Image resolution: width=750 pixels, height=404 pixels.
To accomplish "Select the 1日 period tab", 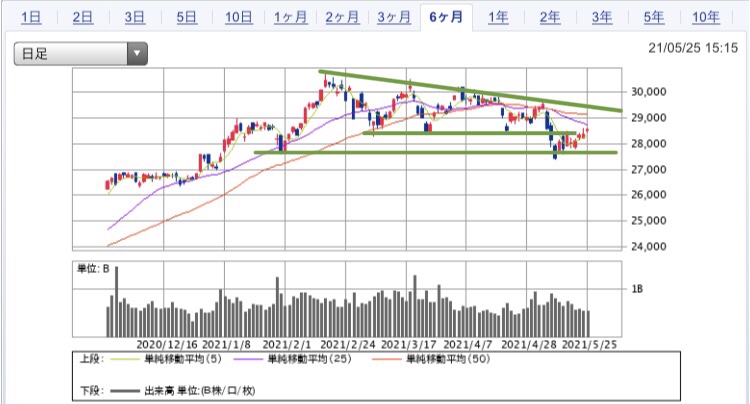I will 31,18.
